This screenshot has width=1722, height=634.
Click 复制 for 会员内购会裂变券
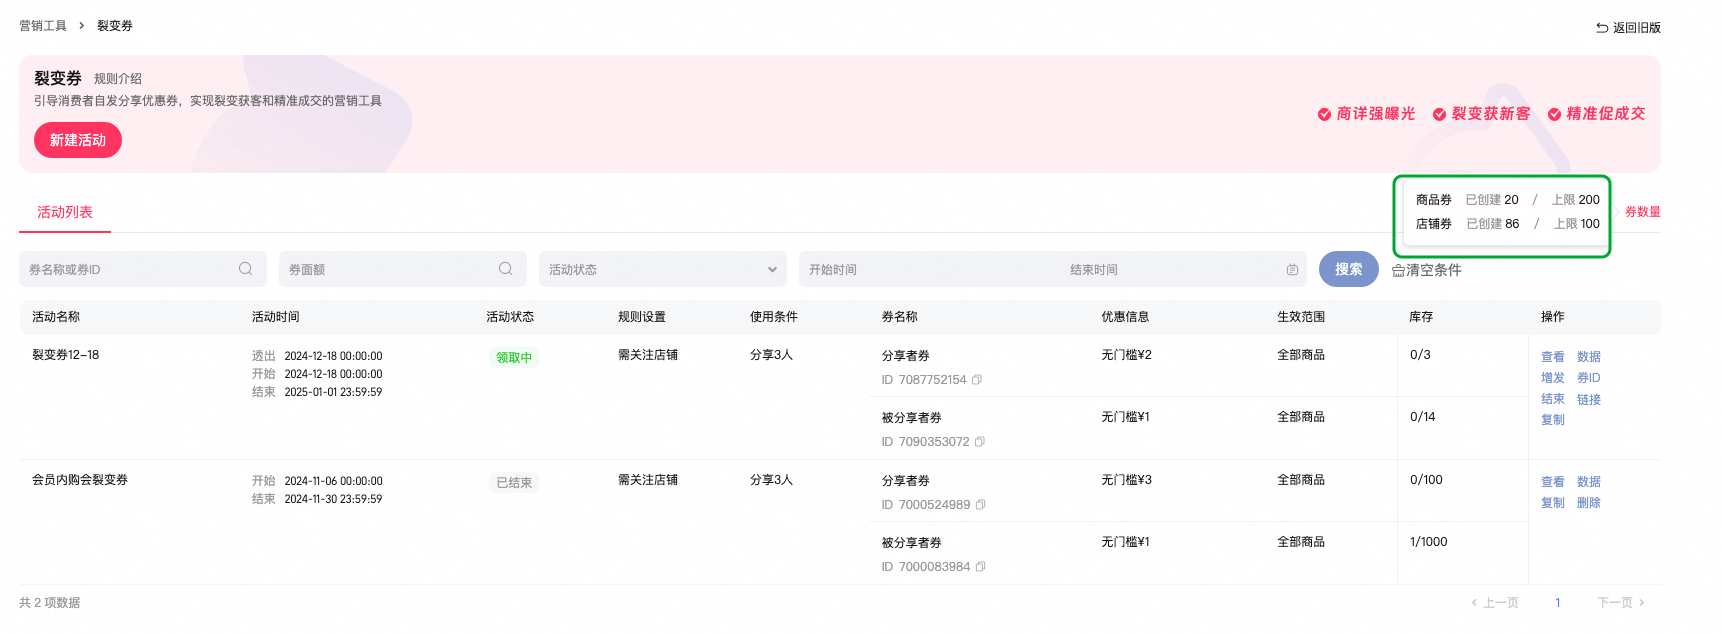(x=1553, y=503)
